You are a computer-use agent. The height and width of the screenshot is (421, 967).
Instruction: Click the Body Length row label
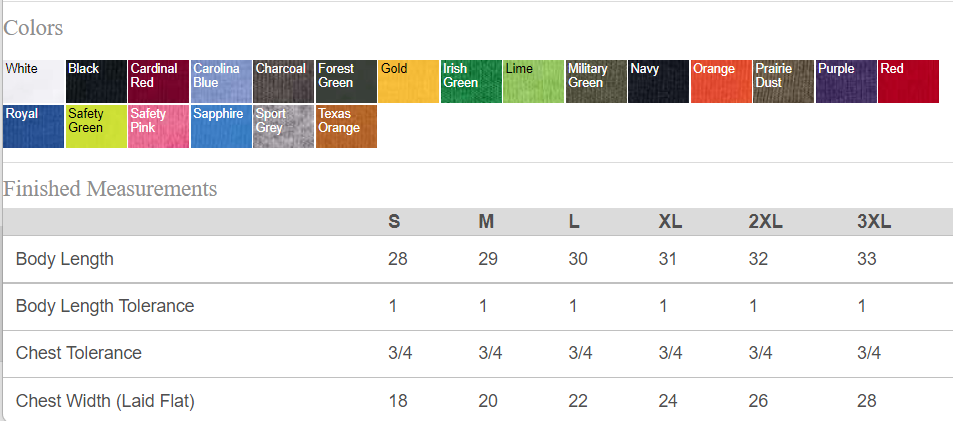click(x=65, y=259)
